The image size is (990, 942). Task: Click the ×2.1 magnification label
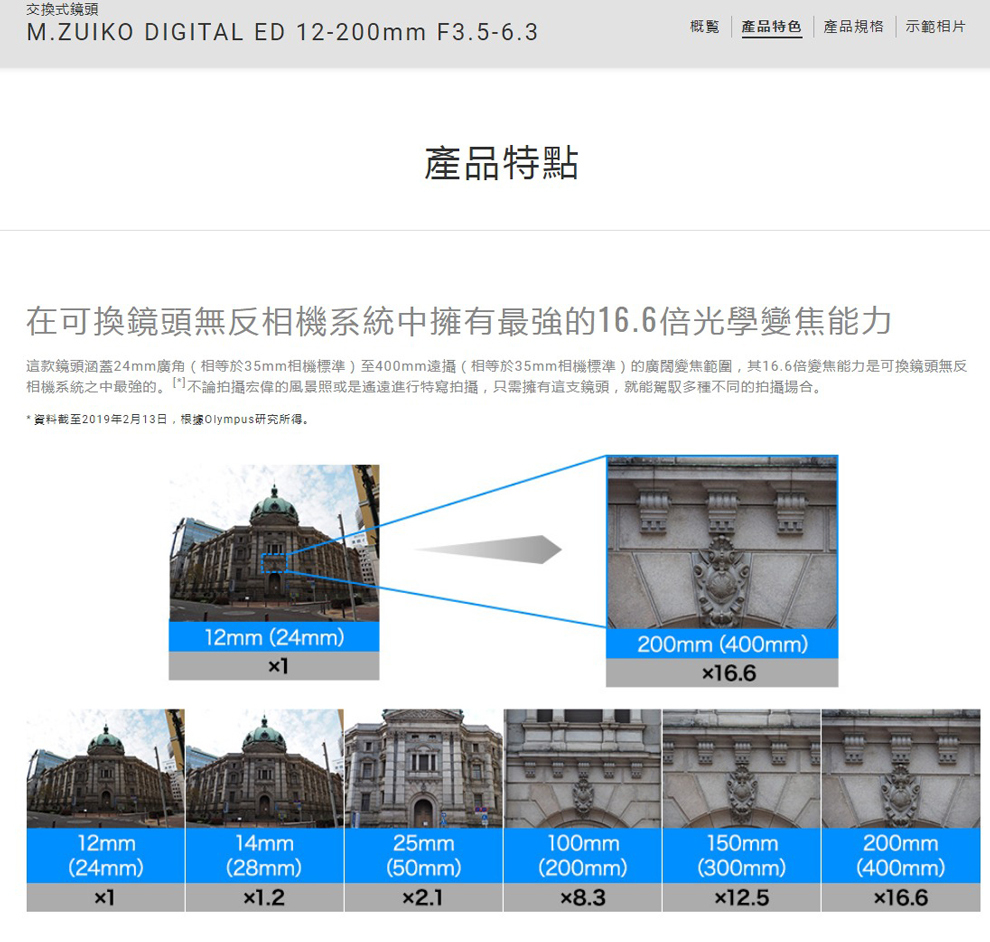(x=422, y=898)
